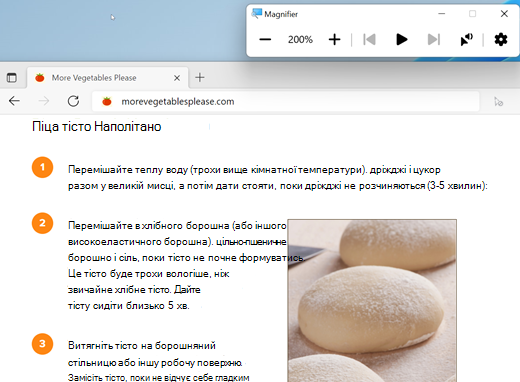Click text 'Перемішайте в хлібного борошна'
Viewport: 520px width, 382px height.
[149, 226]
